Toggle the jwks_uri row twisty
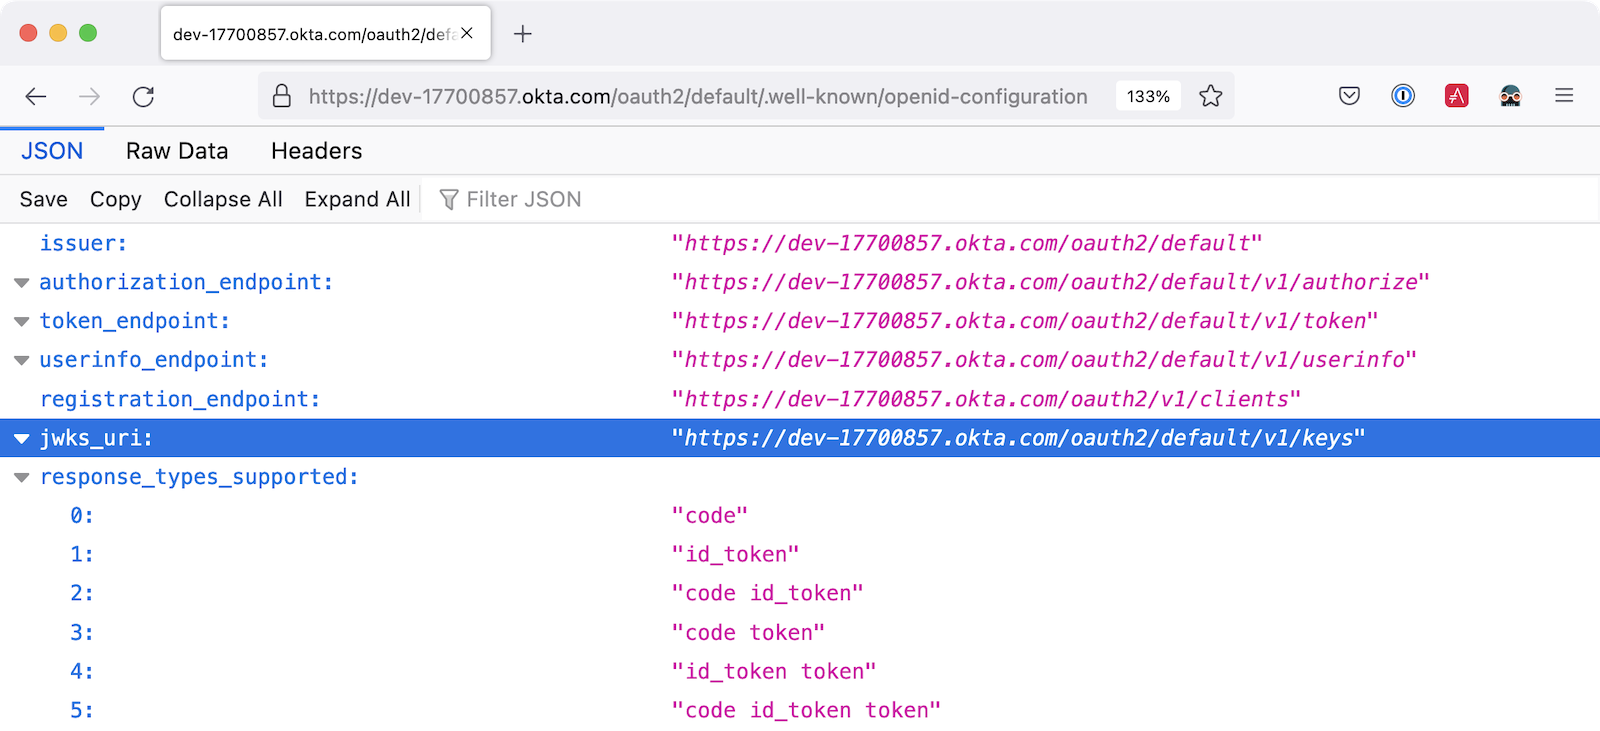The width and height of the screenshot is (1600, 731). coord(21,439)
